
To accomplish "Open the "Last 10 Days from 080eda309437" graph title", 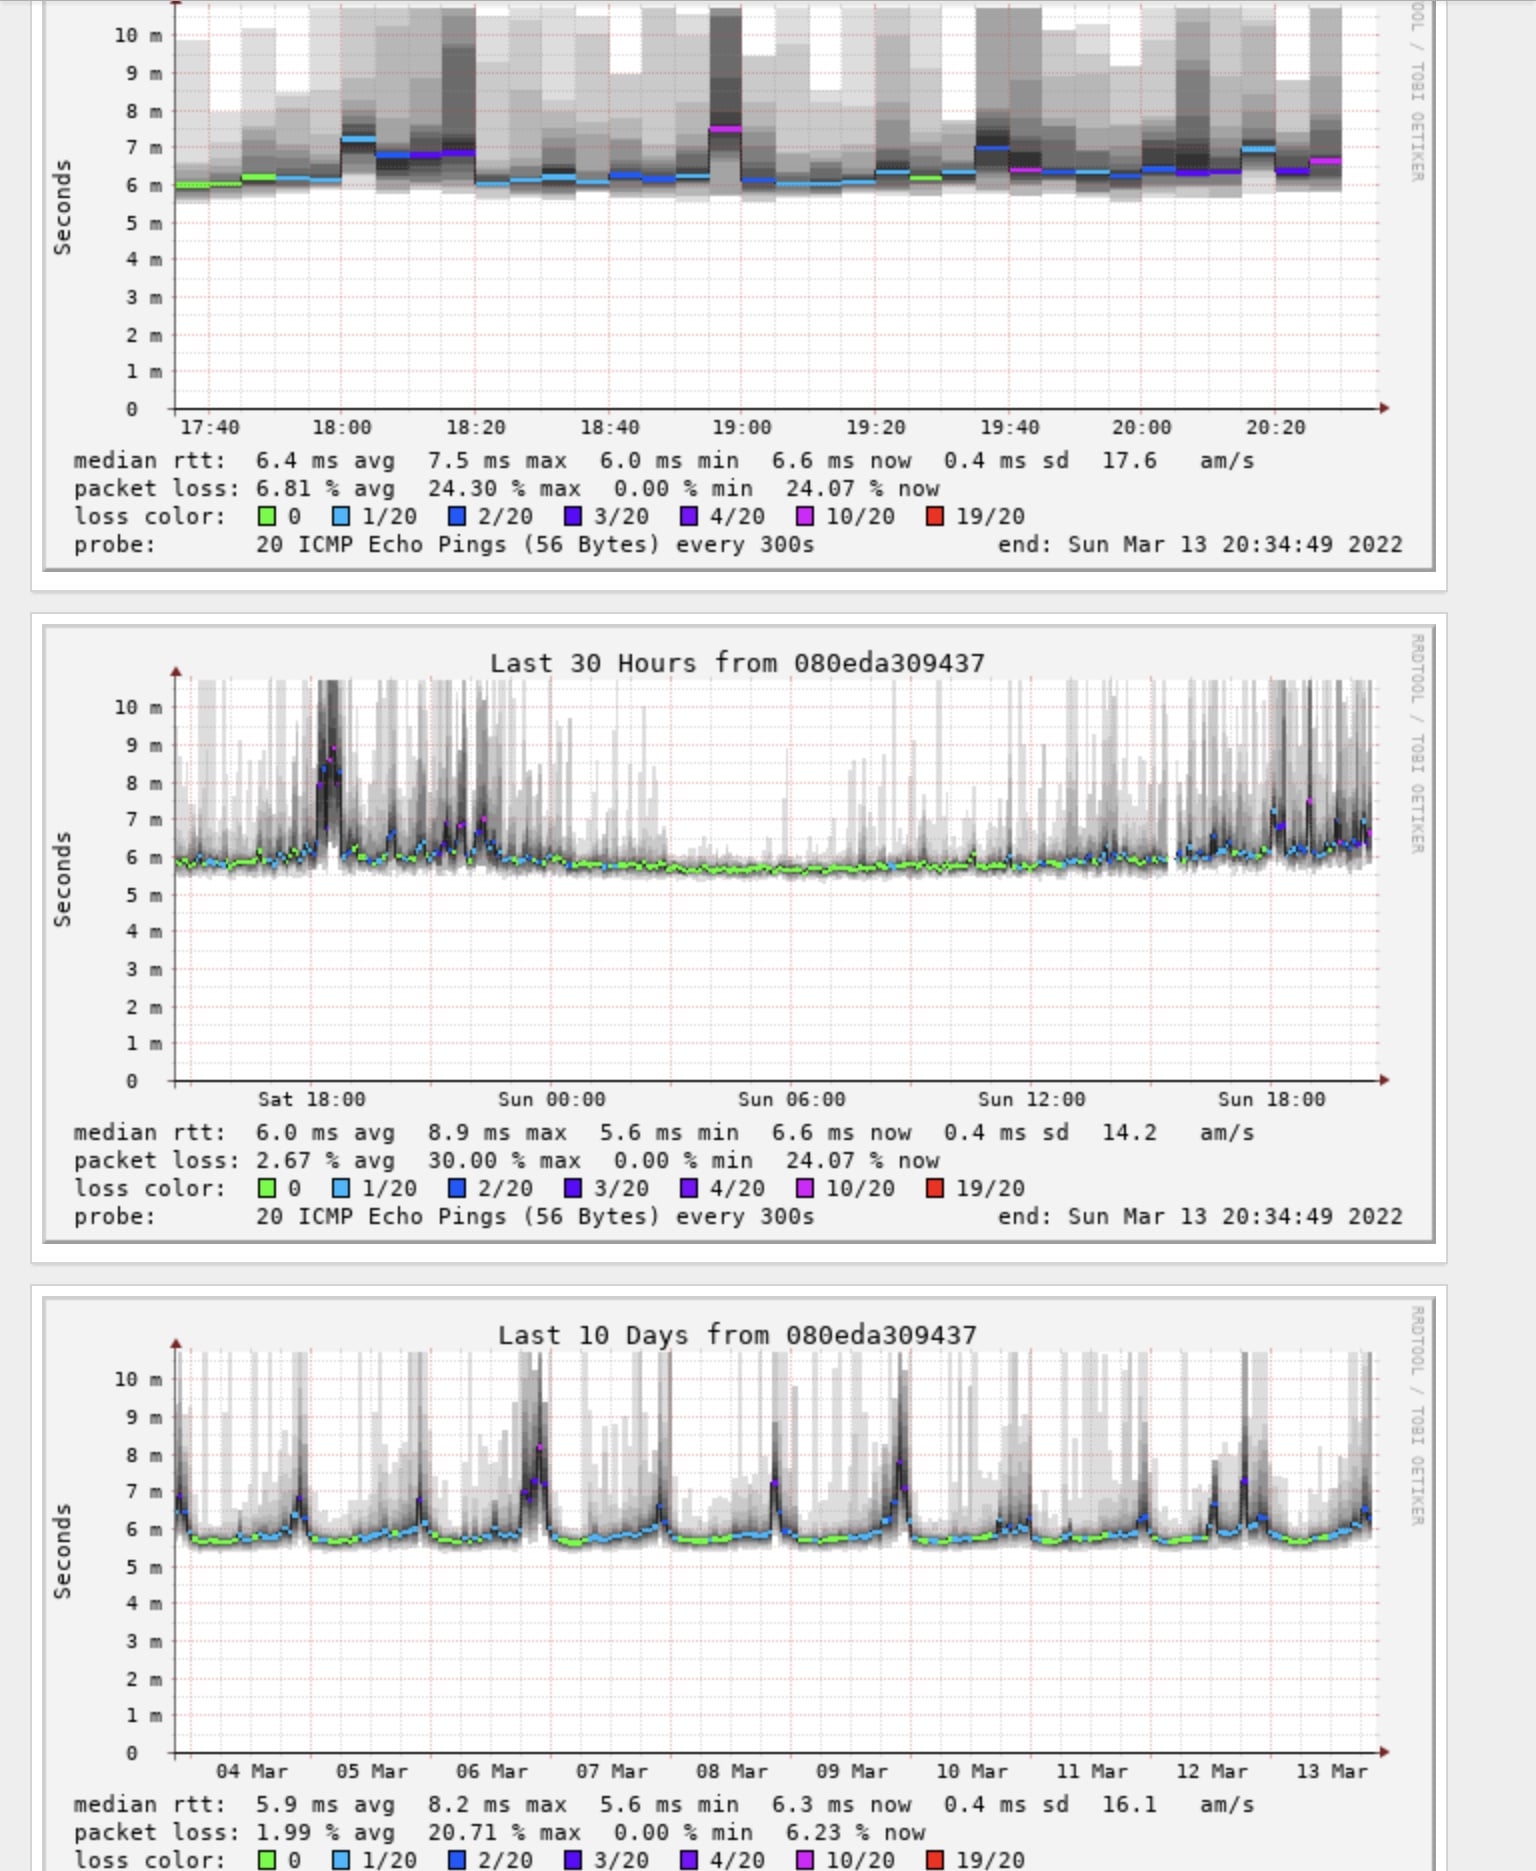I will [x=737, y=1335].
